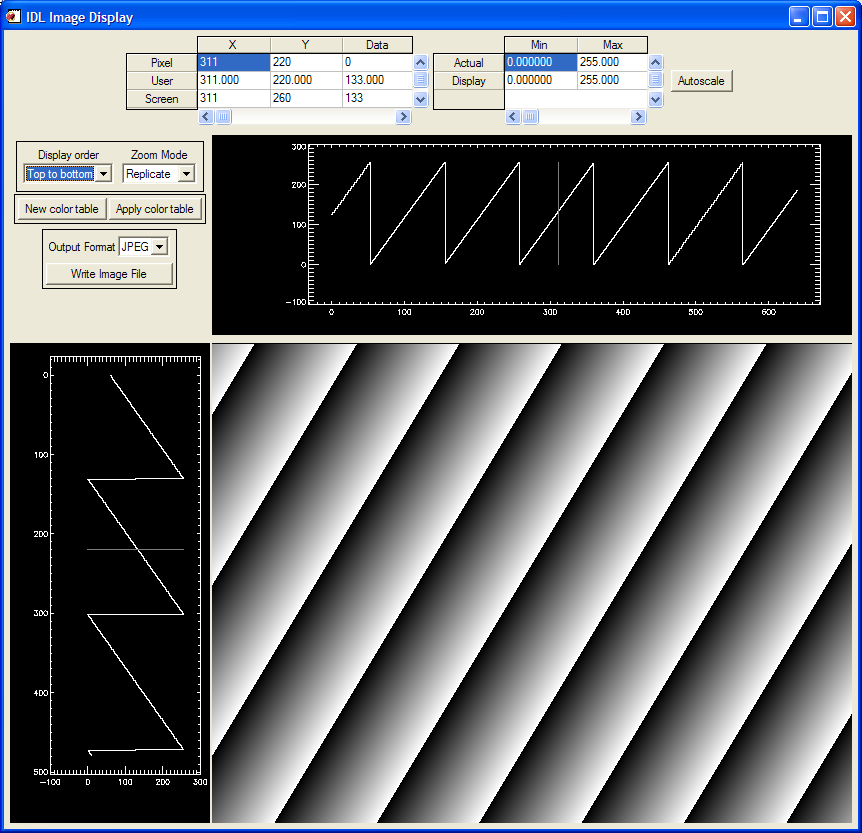
Task: Click the X column header
Action: [x=232, y=44]
